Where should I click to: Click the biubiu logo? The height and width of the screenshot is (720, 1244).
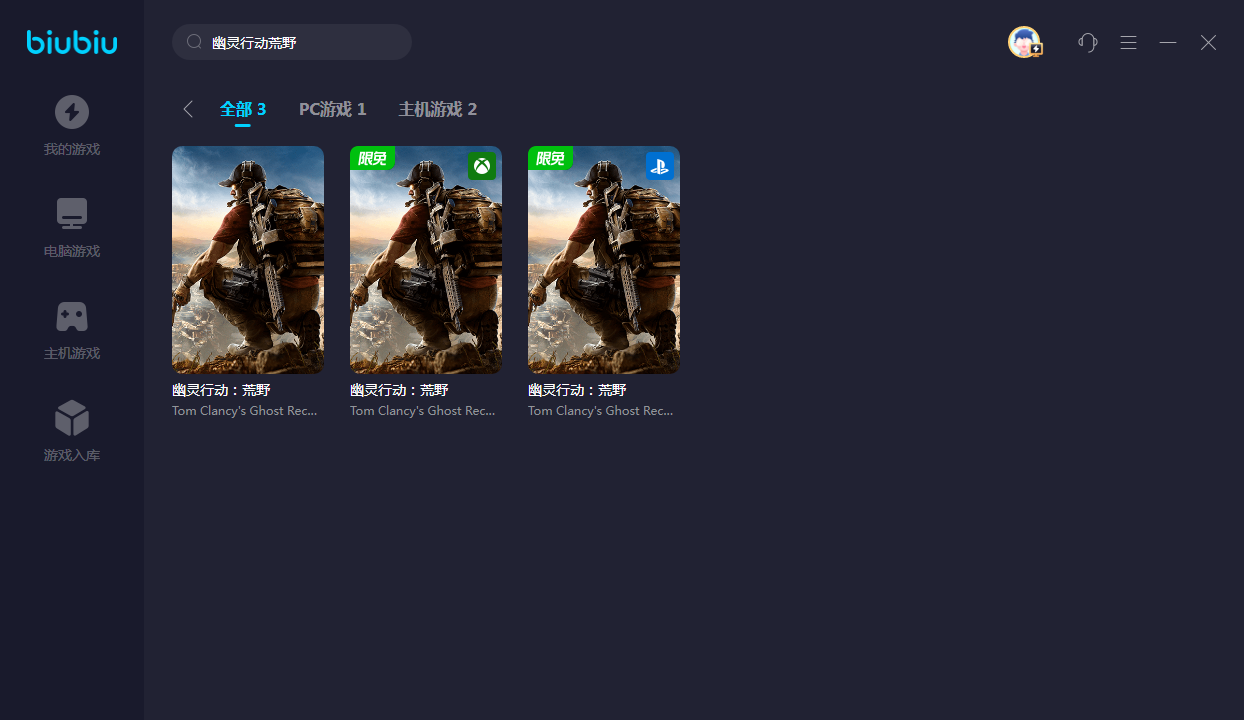(72, 42)
